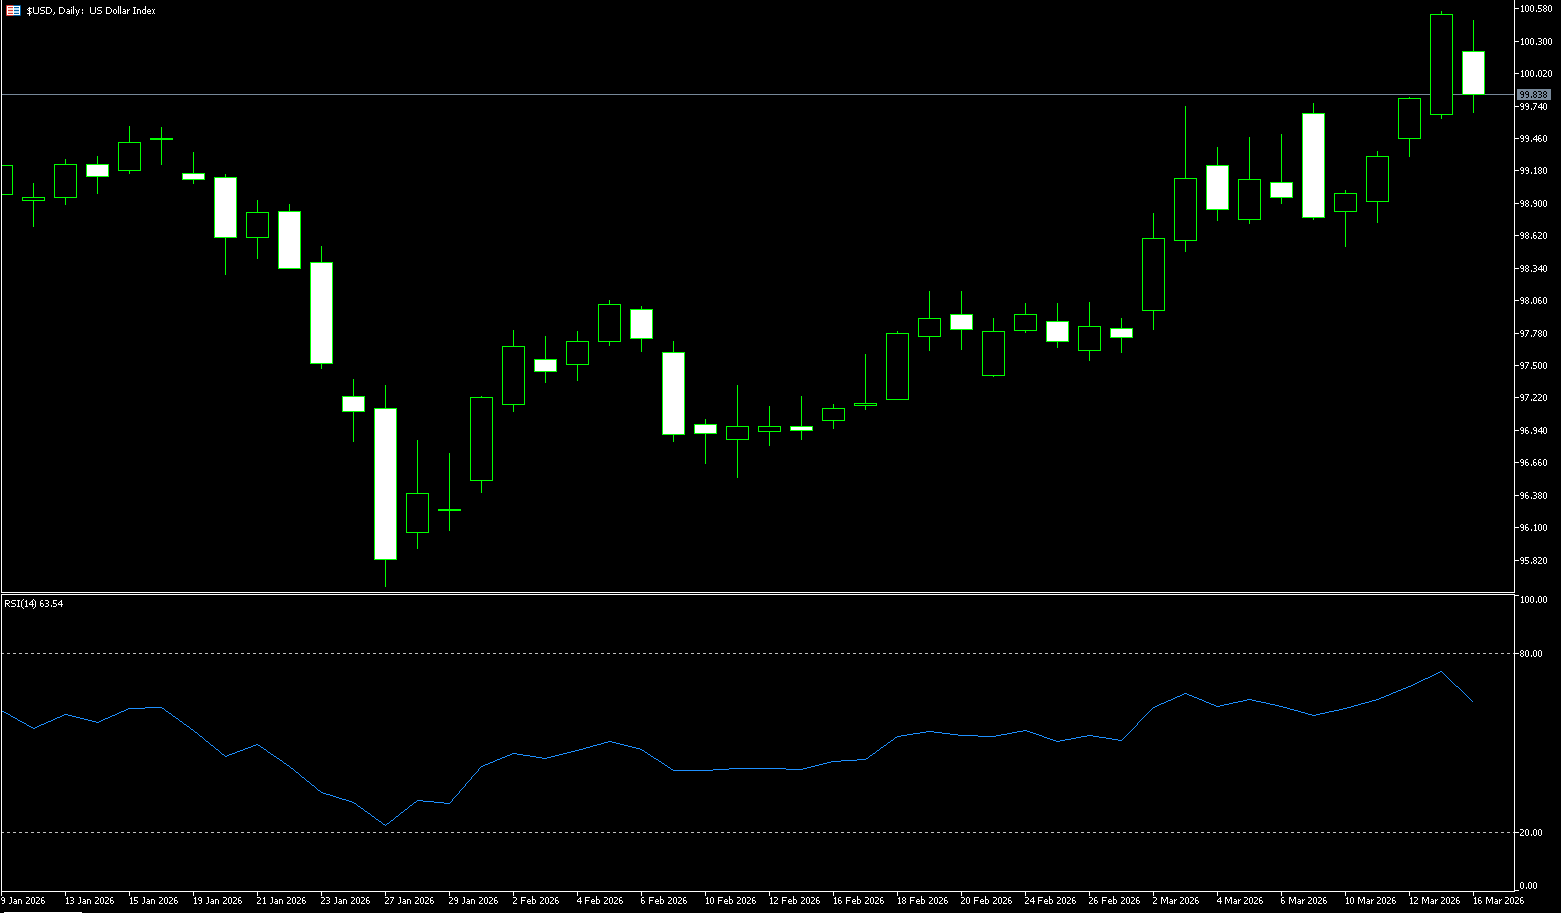The image size is (1561, 913).
Task: Click the "27 Jan 2026" date on time axis
Action: (409, 901)
